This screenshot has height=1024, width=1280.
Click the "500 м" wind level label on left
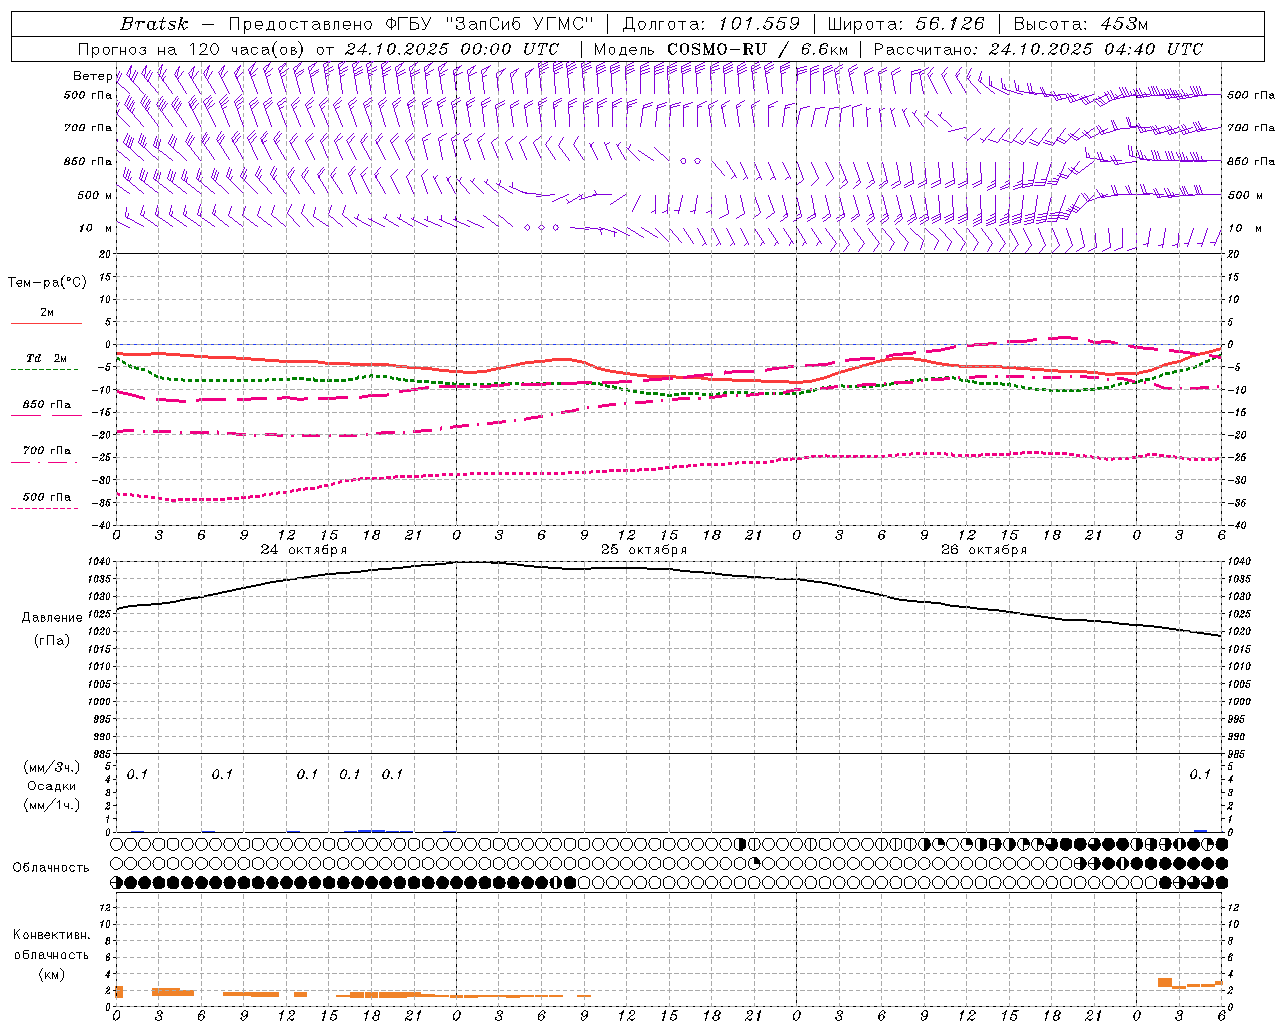95,195
